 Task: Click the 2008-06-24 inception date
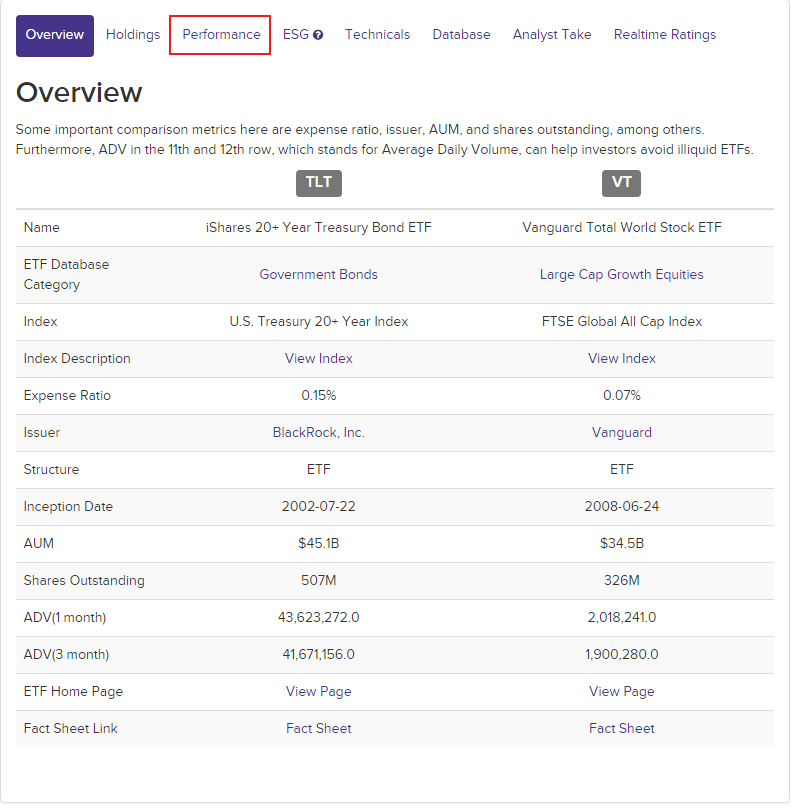click(622, 507)
